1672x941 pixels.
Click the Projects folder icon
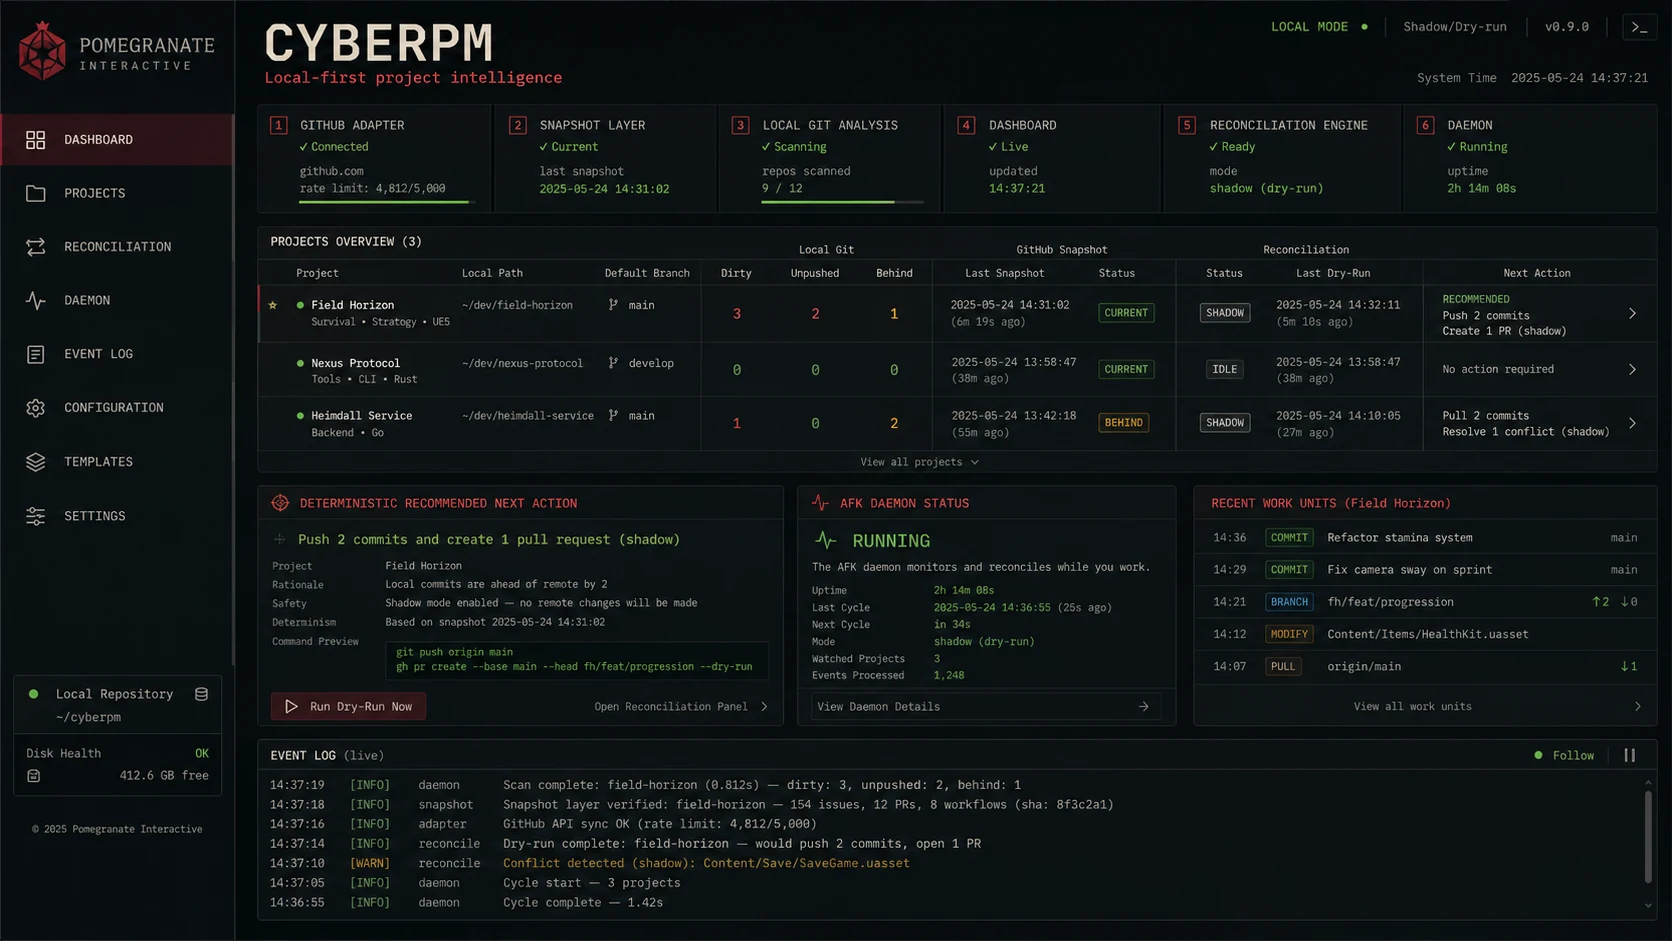36,193
